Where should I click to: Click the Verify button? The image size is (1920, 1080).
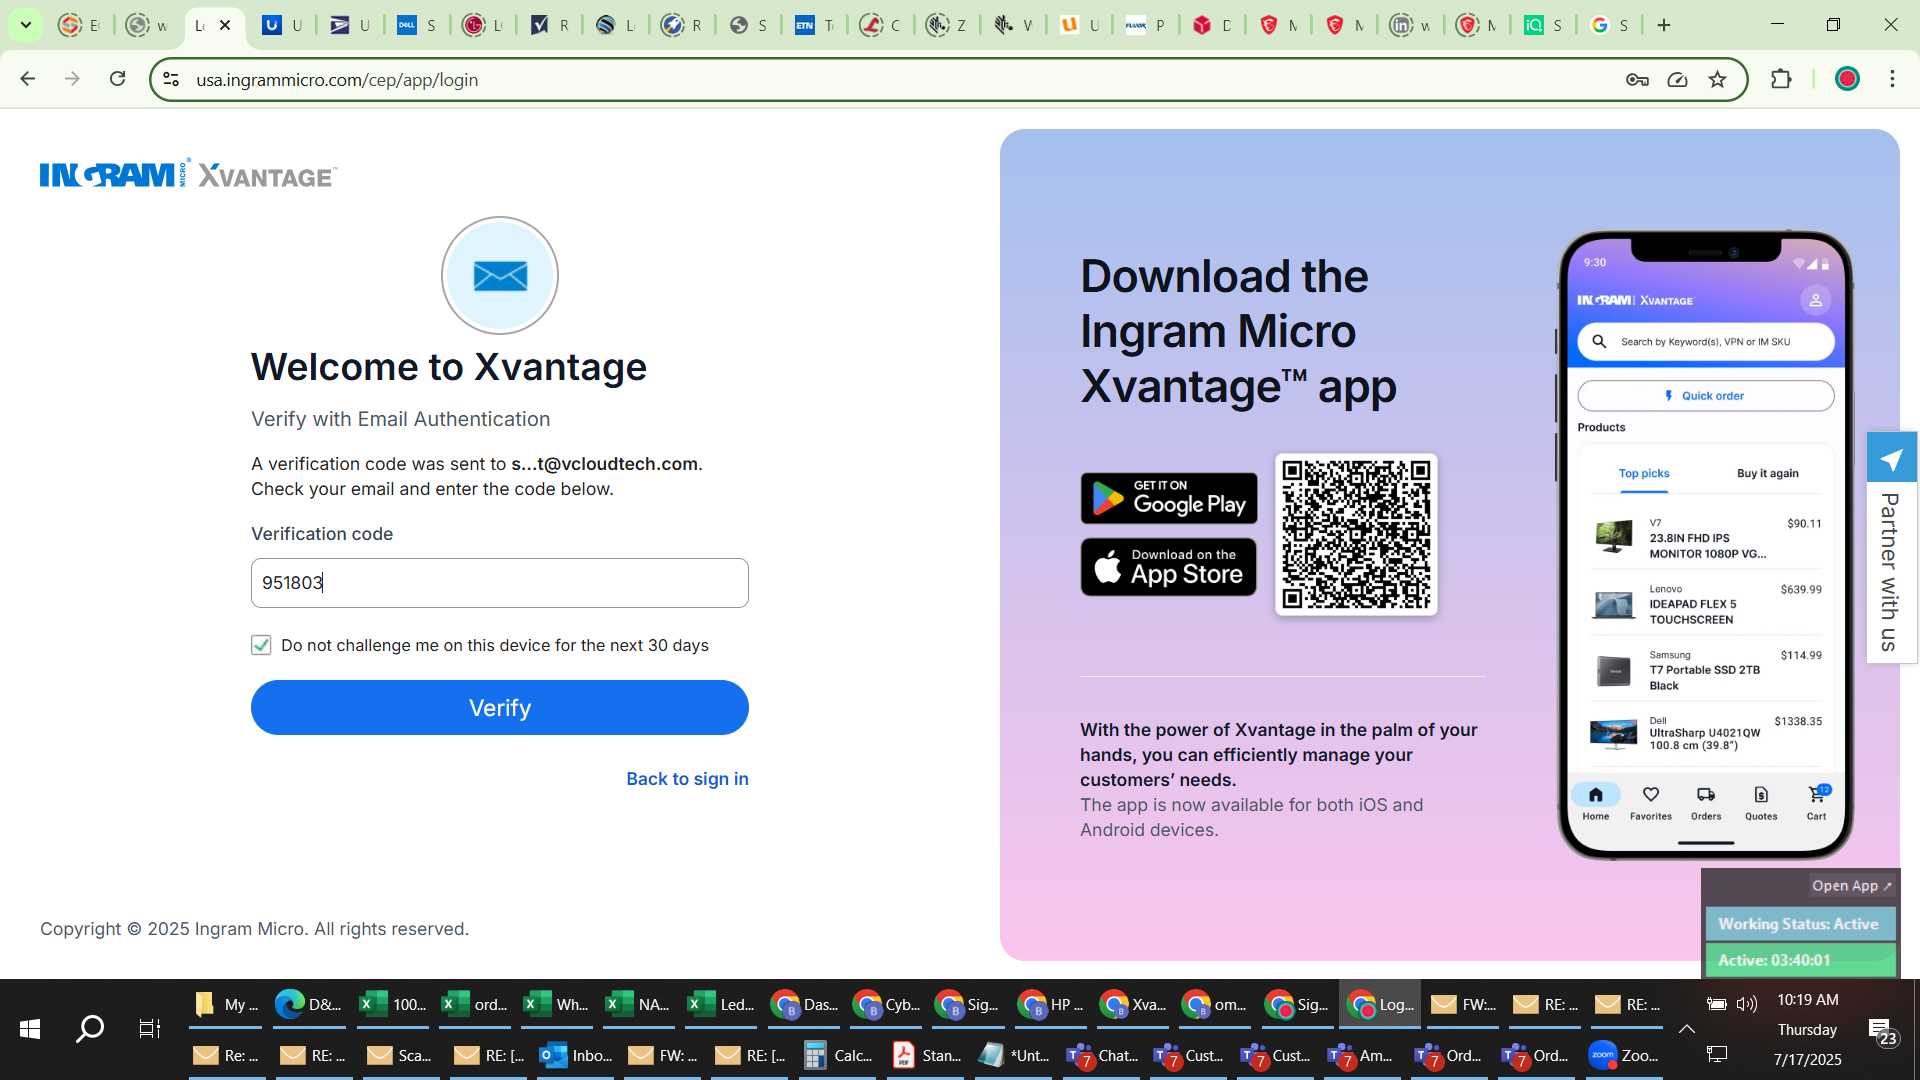click(499, 707)
